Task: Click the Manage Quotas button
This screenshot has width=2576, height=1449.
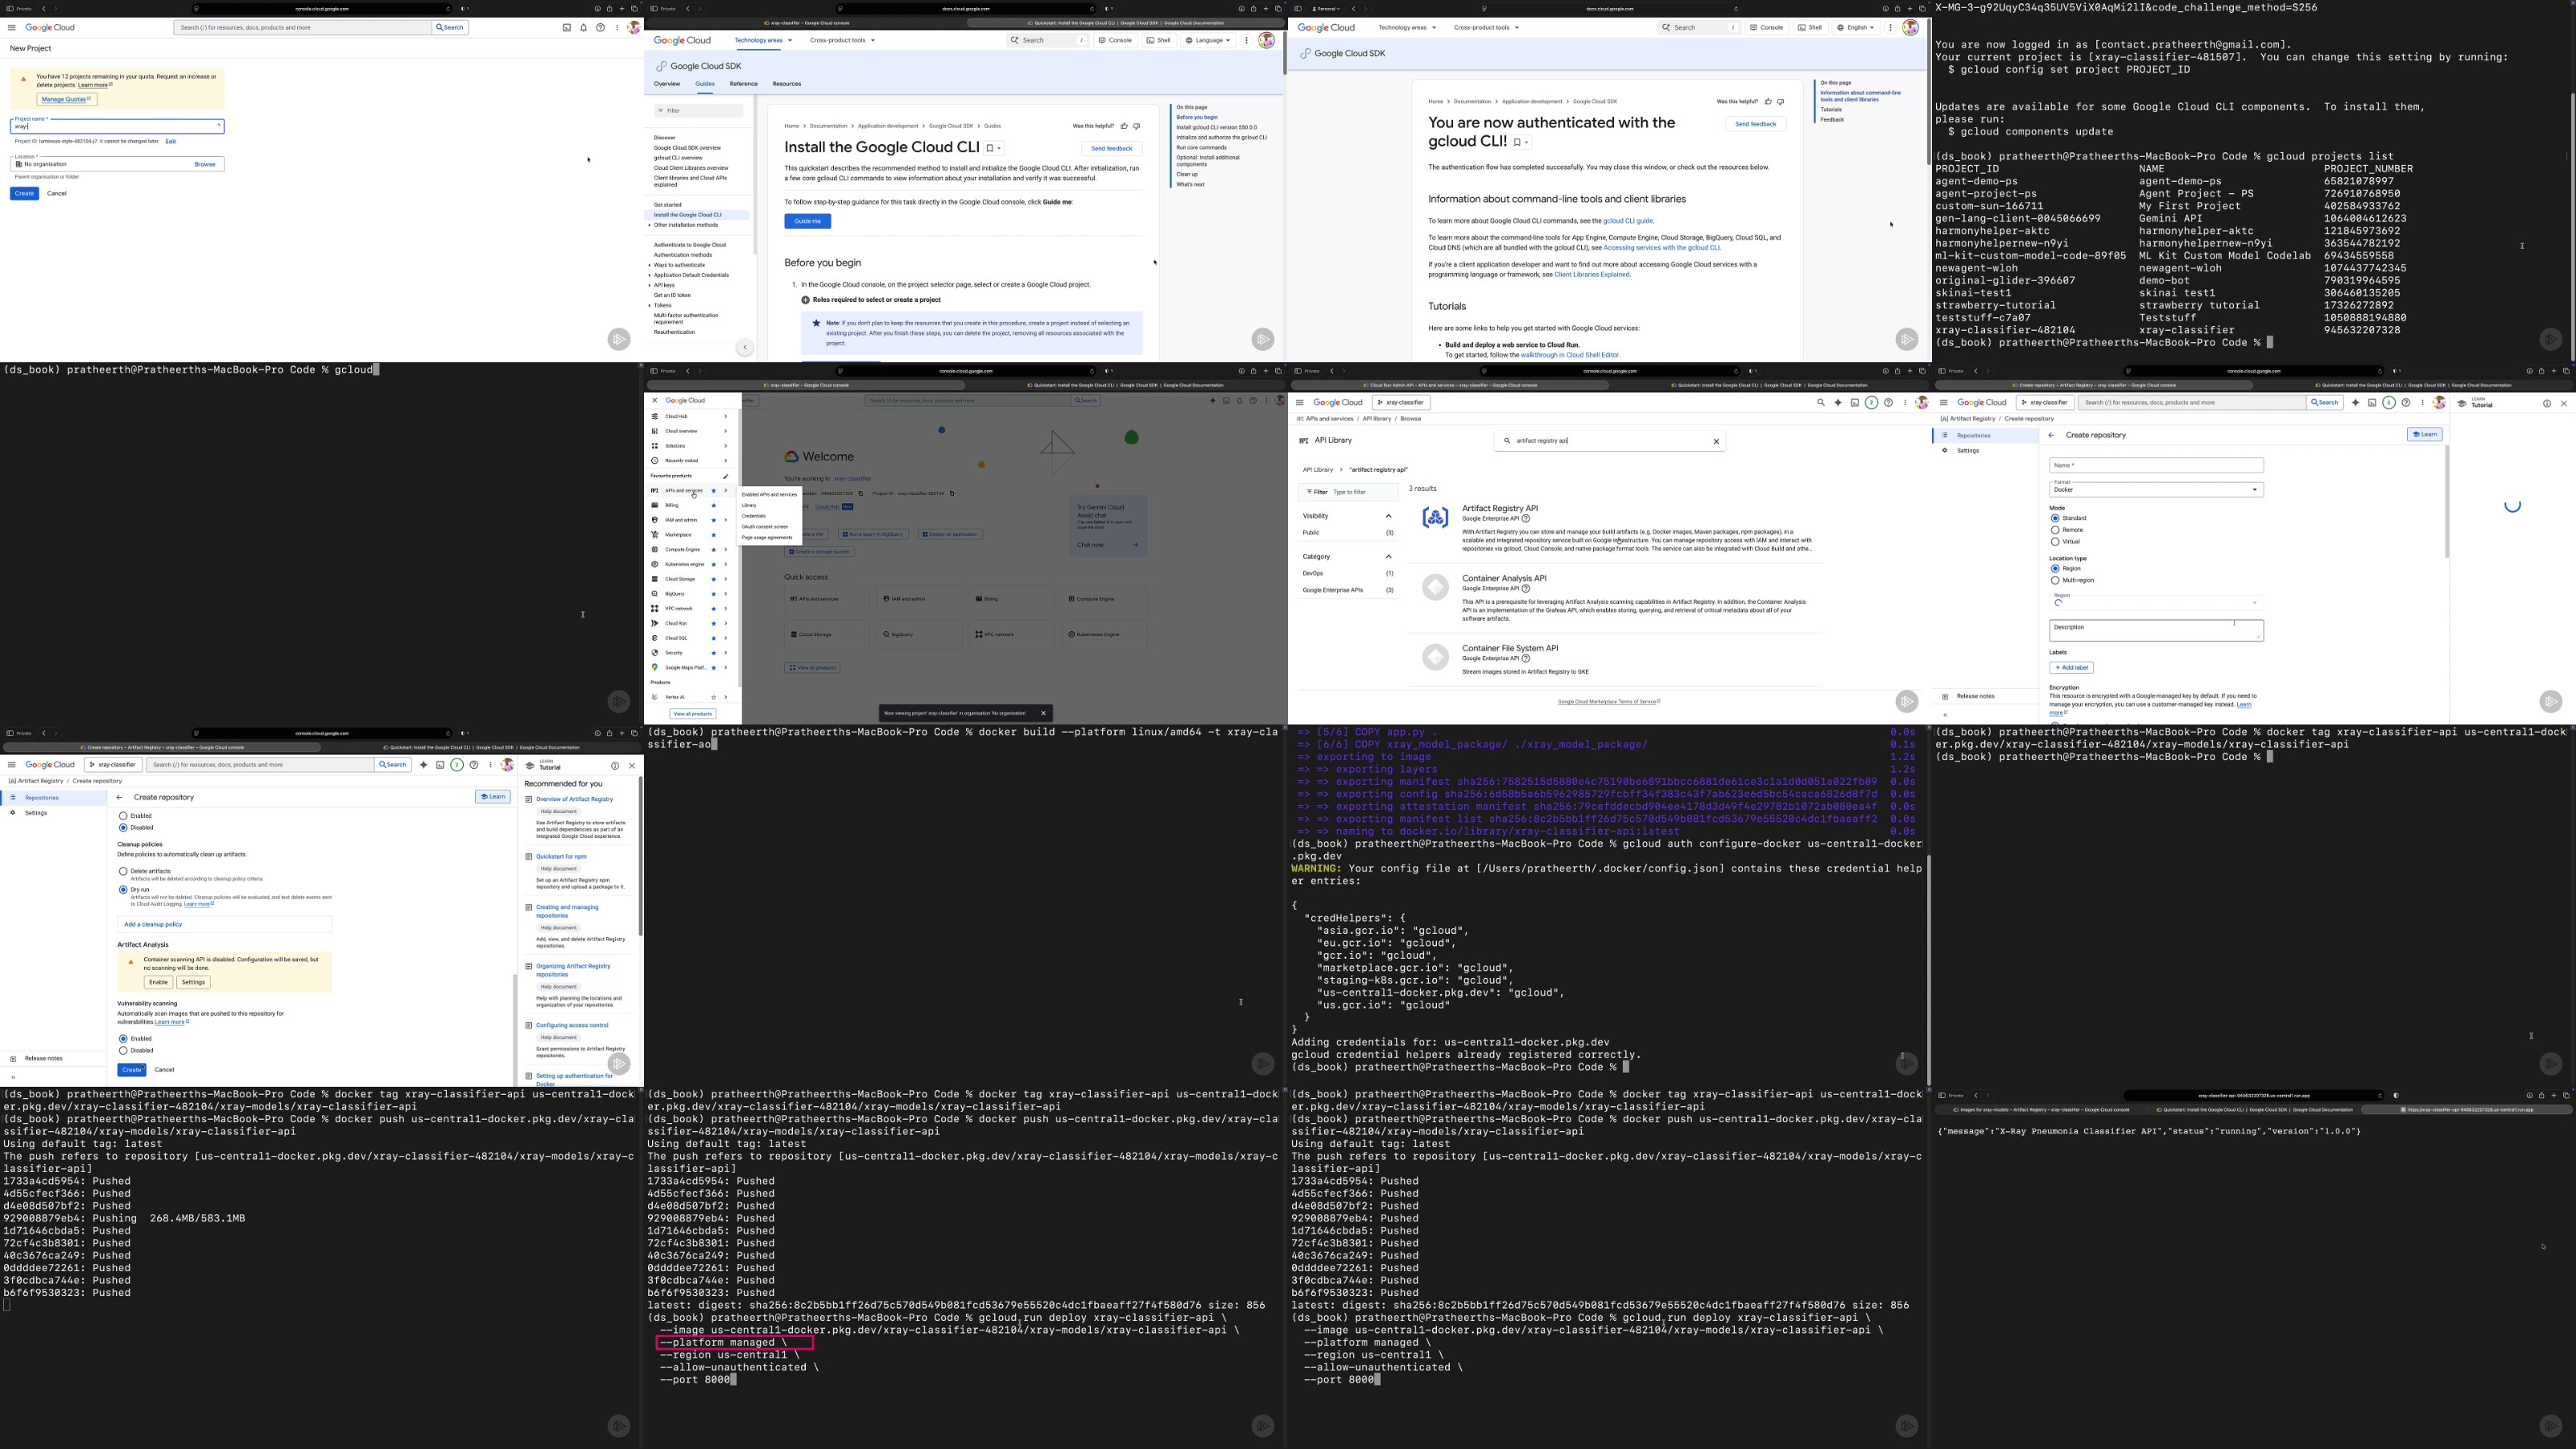Action: point(67,100)
